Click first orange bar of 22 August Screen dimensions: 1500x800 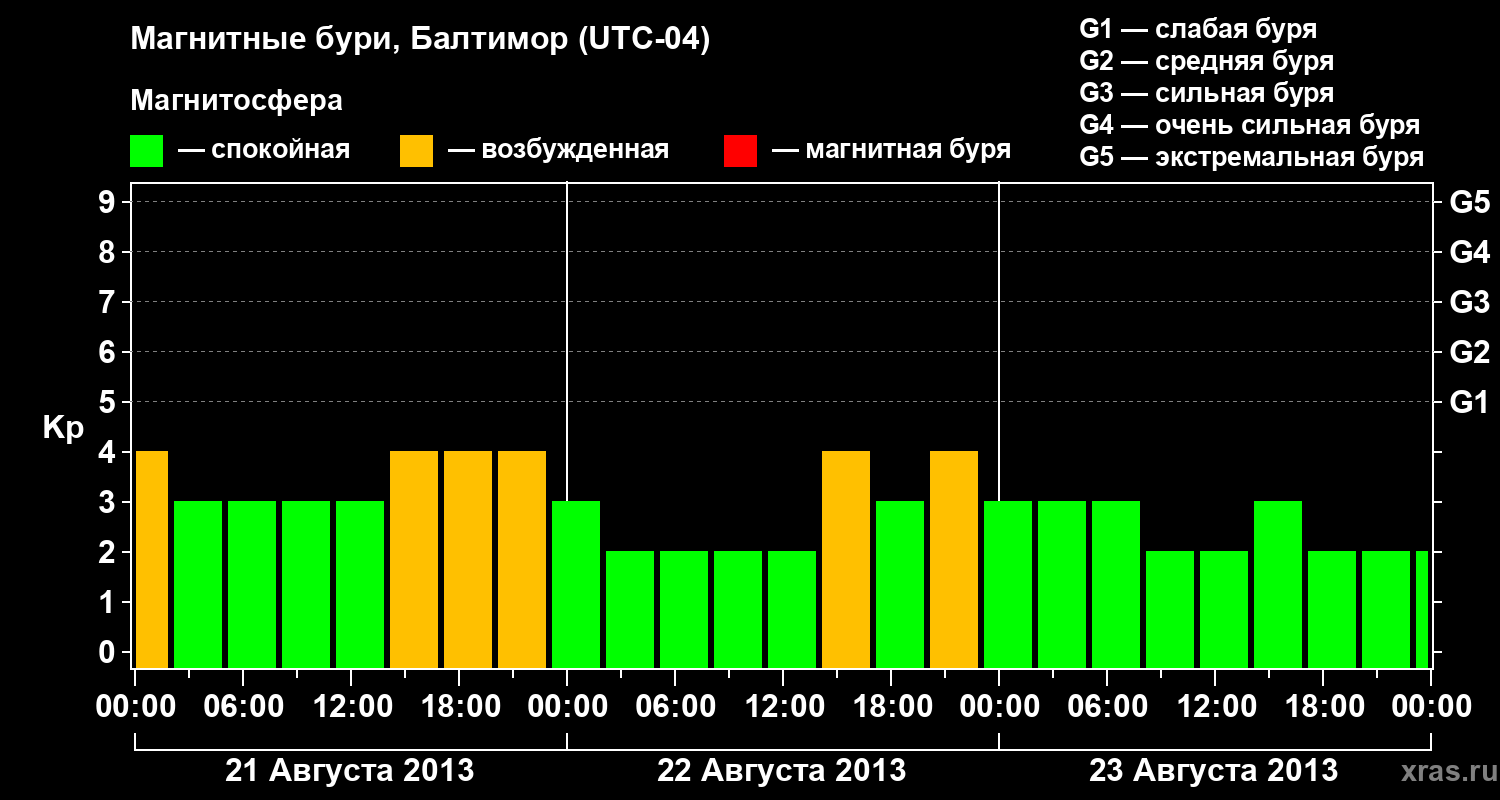pos(846,560)
